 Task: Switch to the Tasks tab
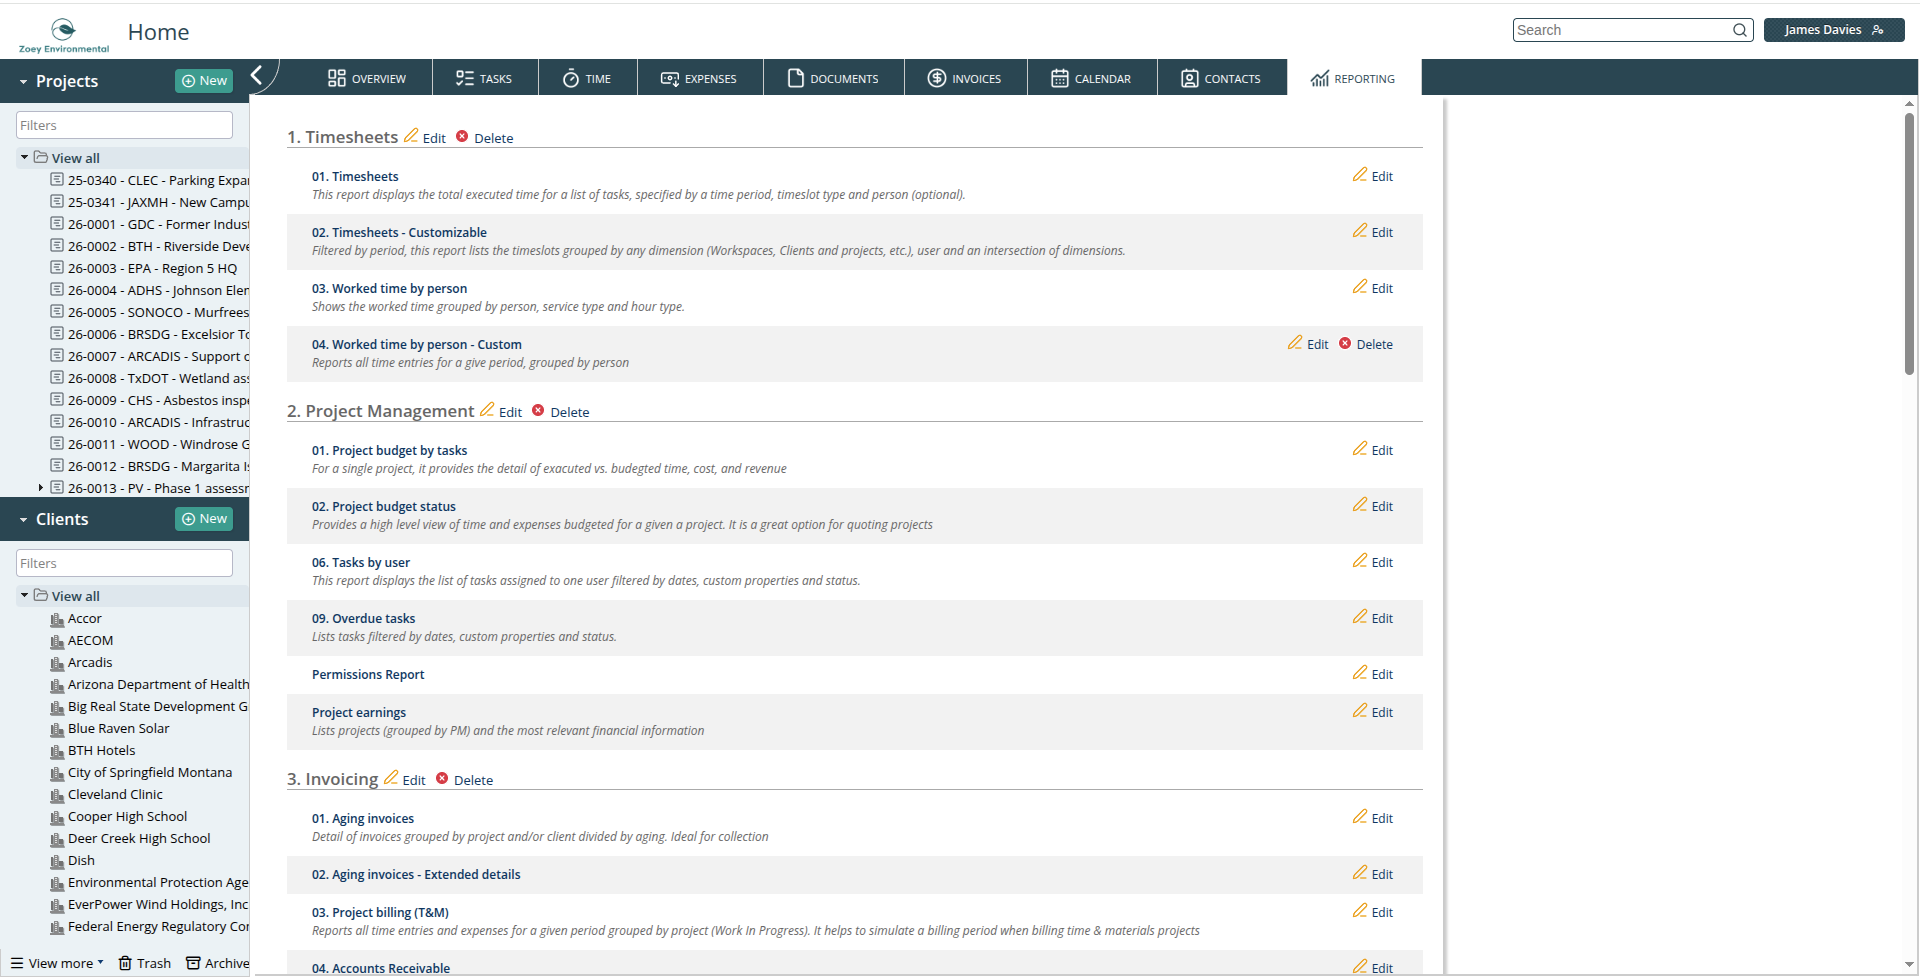point(485,78)
